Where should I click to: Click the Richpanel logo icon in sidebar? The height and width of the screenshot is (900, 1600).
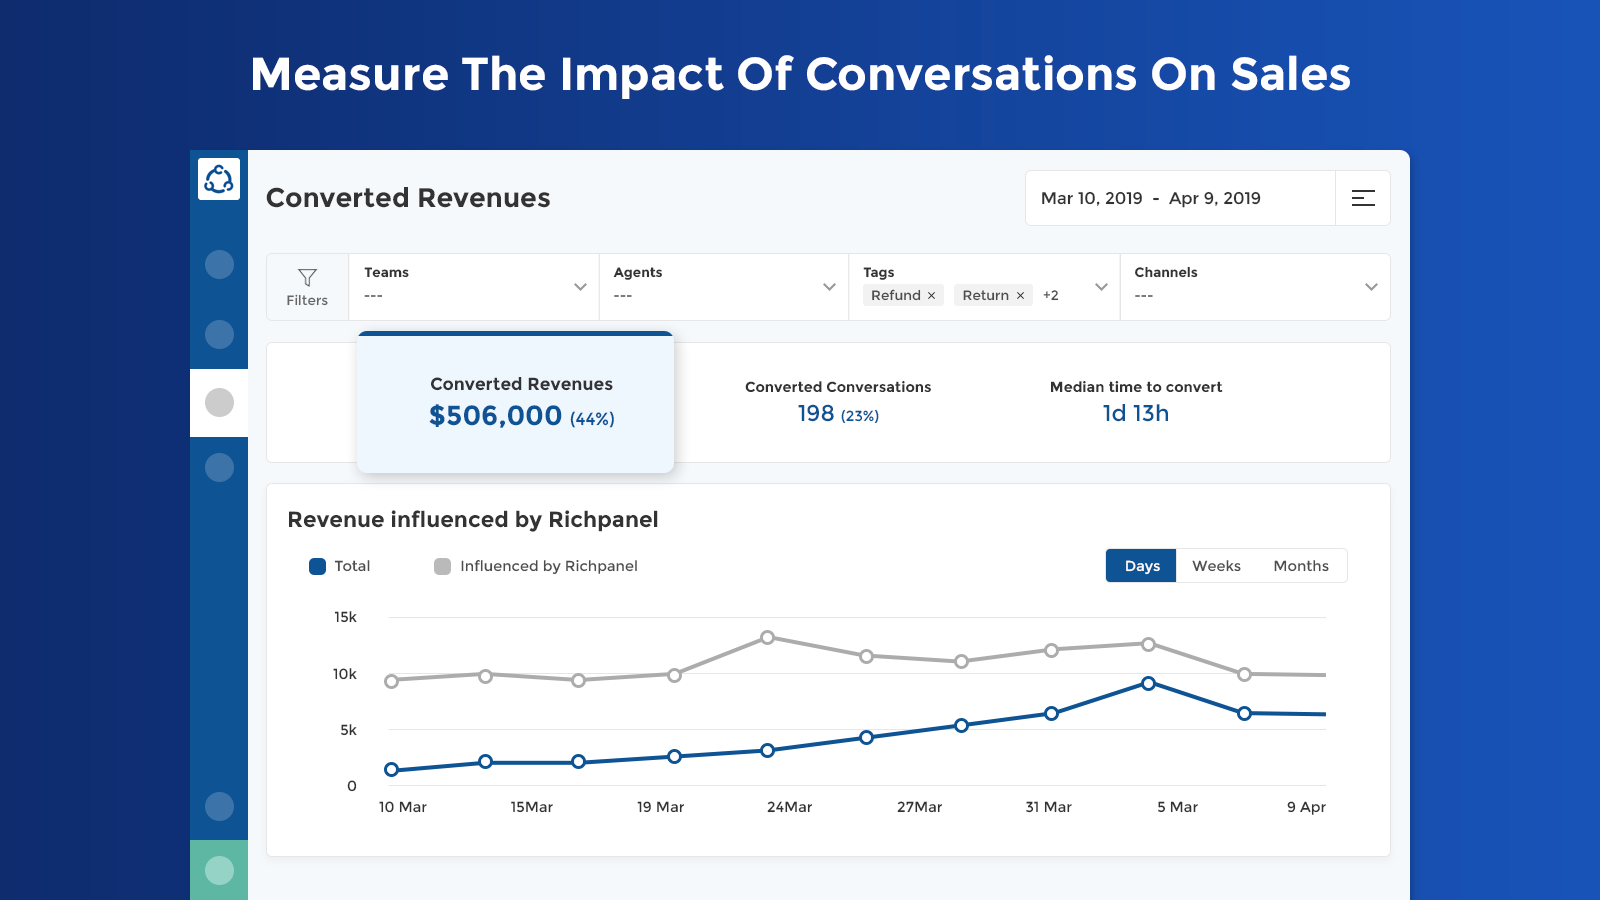tap(219, 179)
